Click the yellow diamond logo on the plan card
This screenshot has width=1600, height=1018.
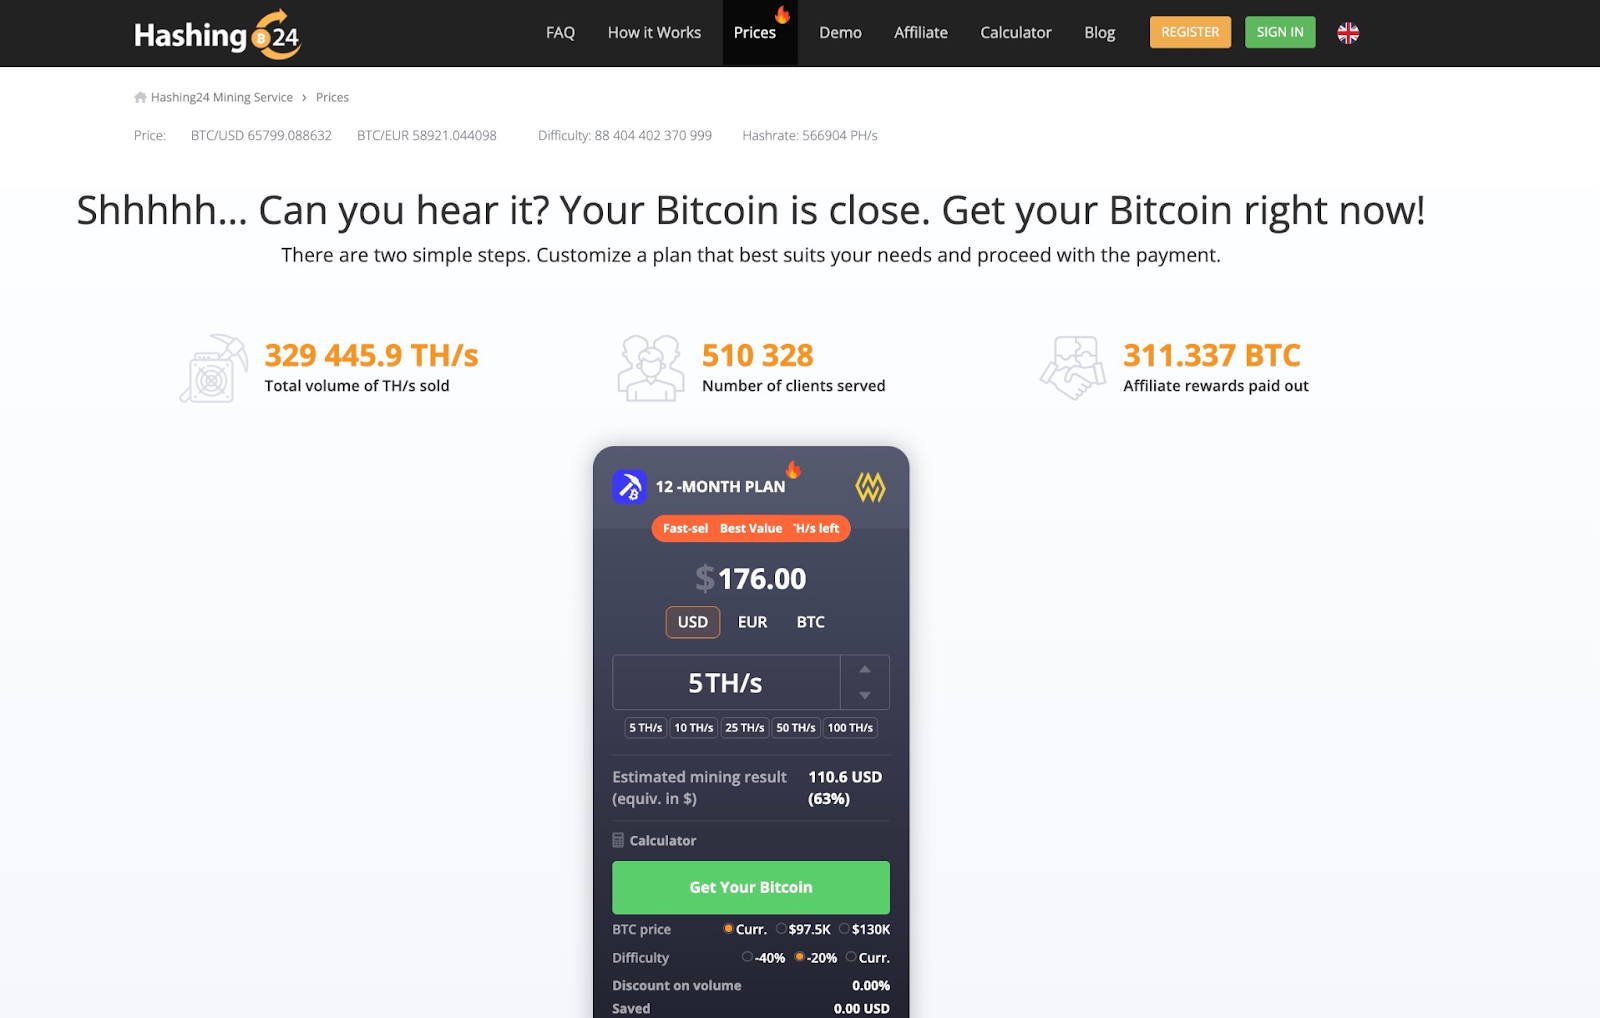(x=870, y=487)
